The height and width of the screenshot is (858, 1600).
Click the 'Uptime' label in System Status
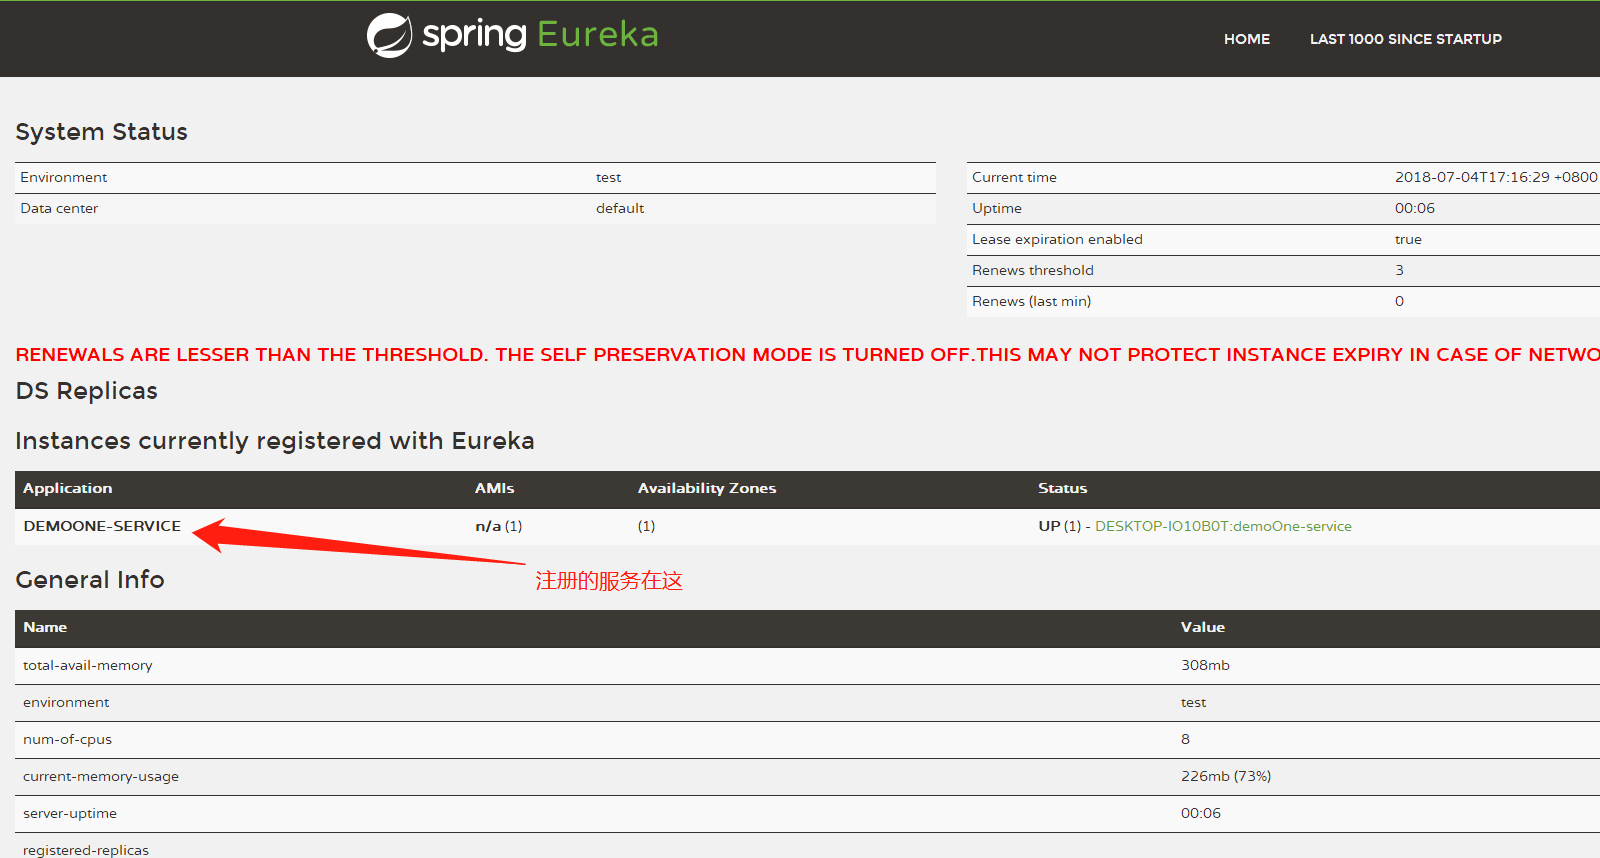pyautogui.click(x=997, y=208)
